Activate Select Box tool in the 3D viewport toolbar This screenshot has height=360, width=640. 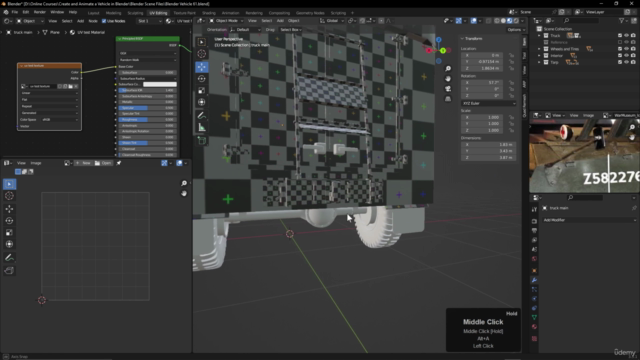(x=202, y=42)
